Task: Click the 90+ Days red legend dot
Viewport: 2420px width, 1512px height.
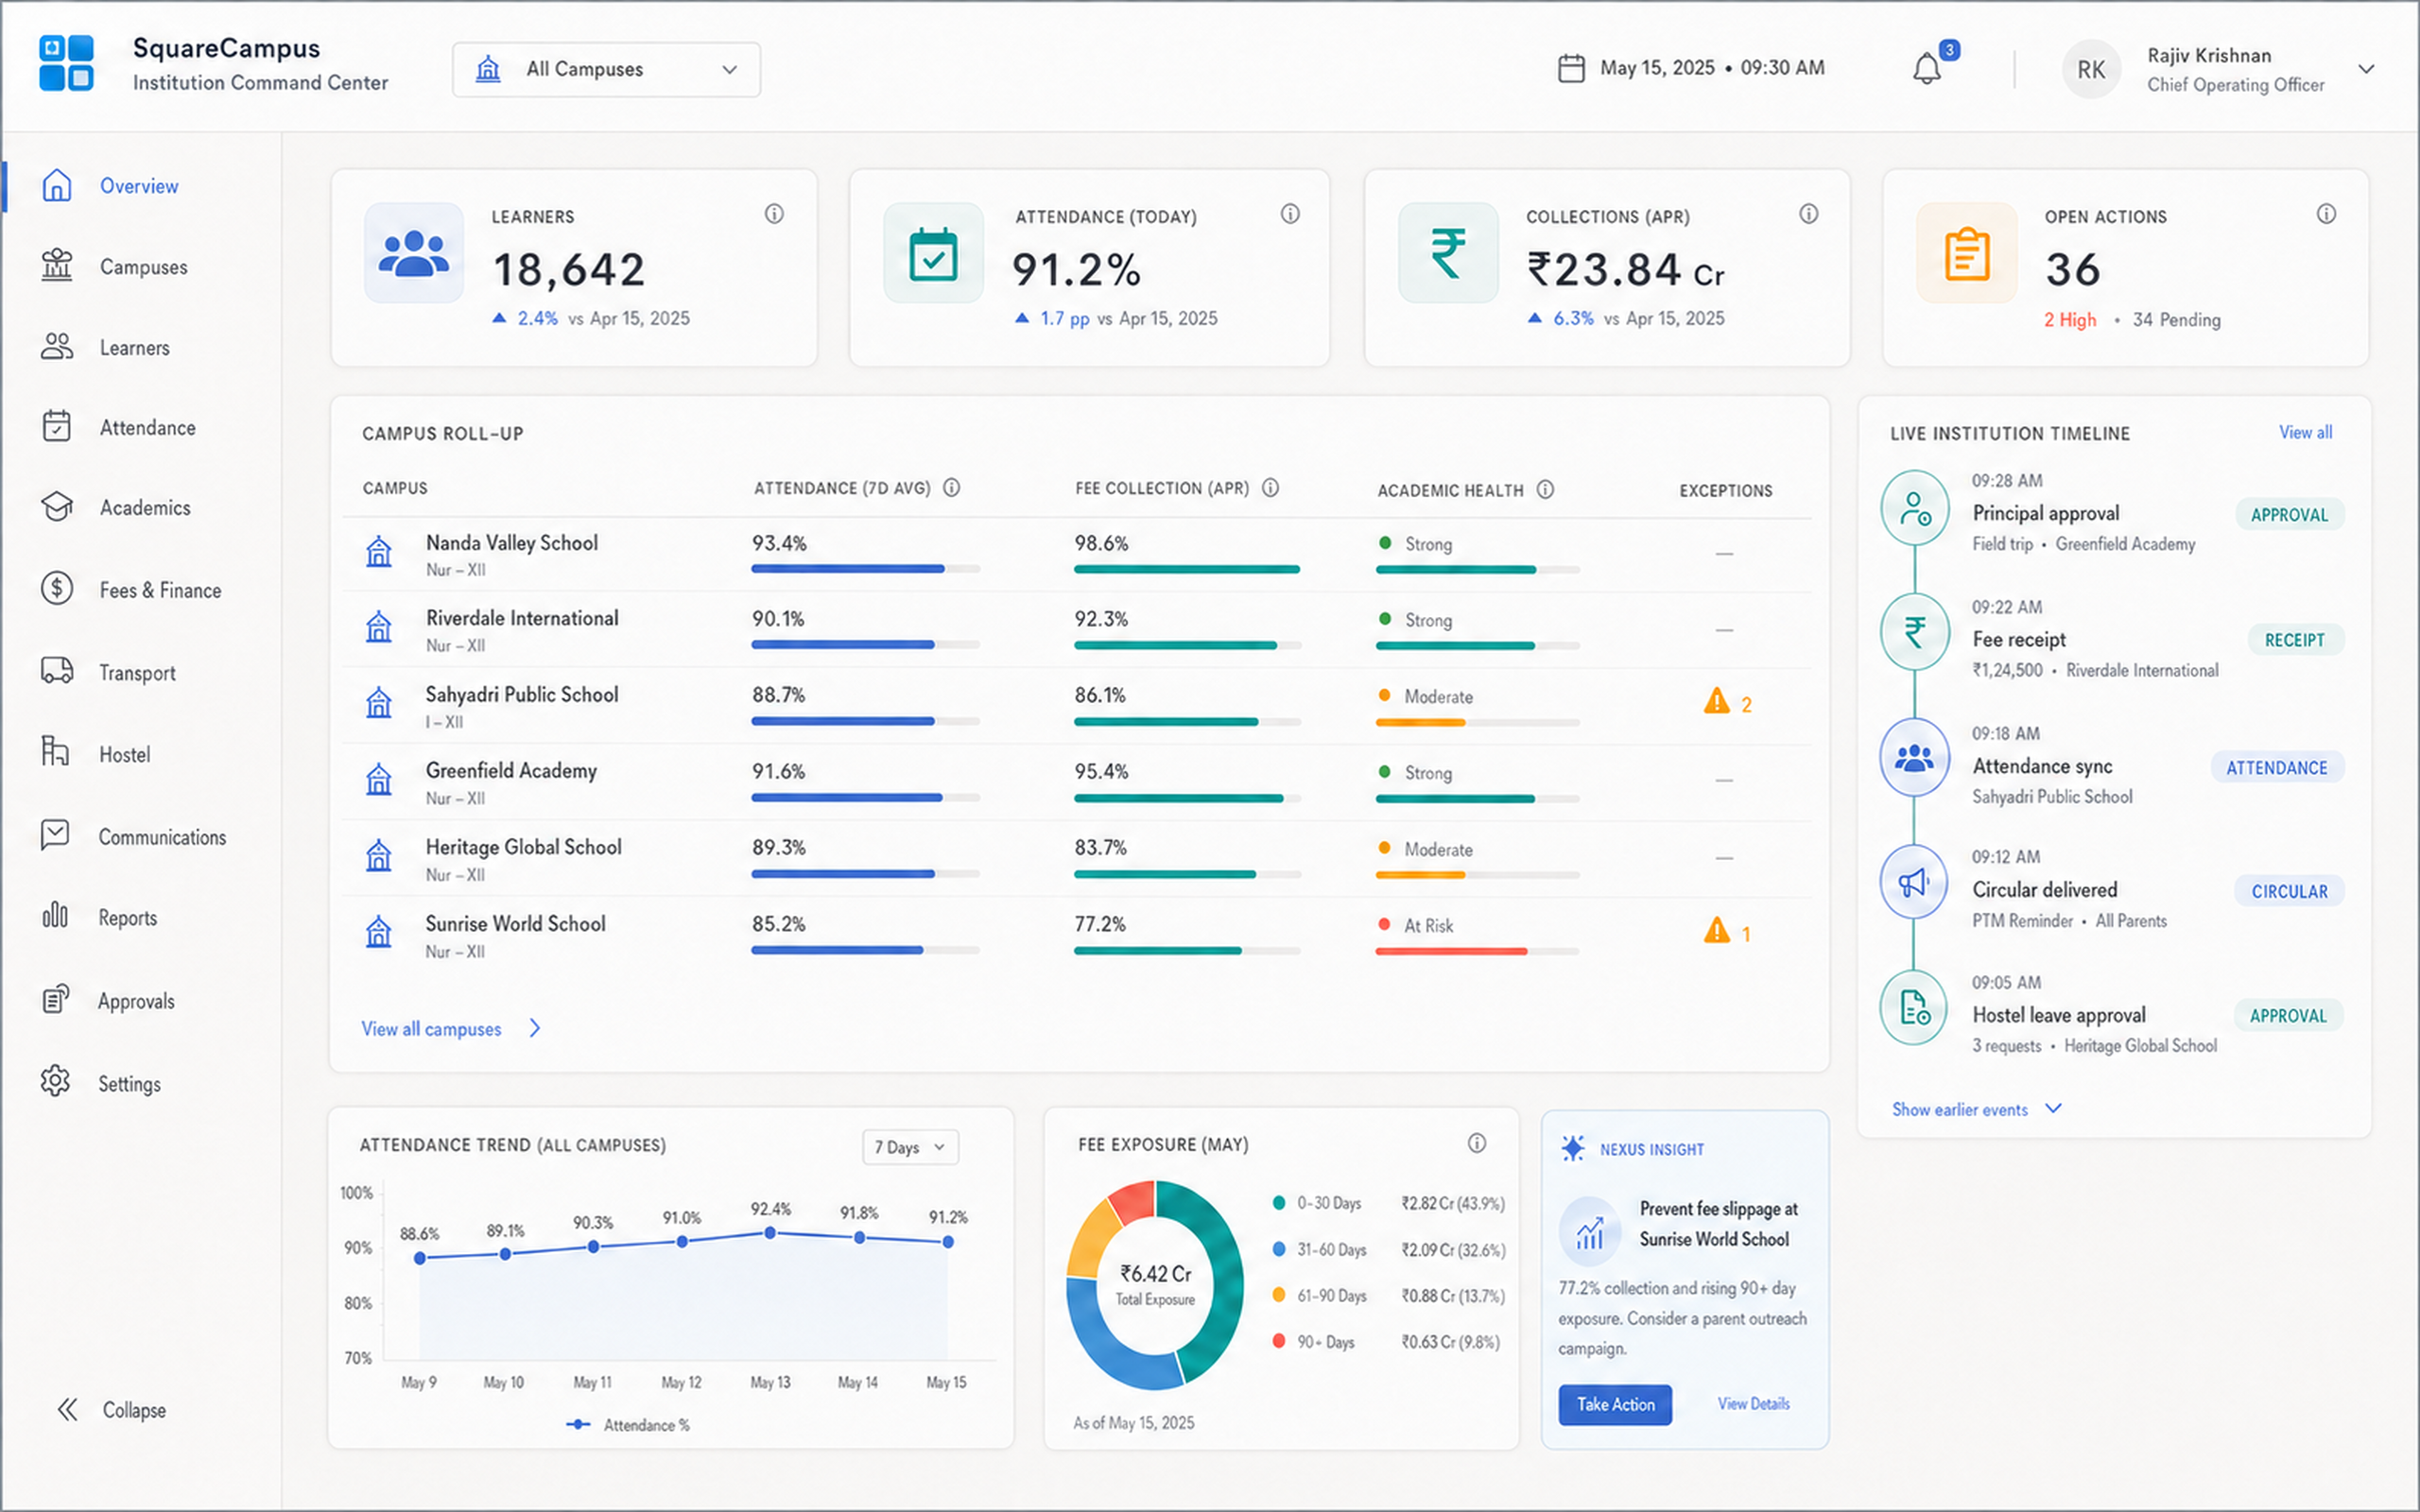Action: tap(1278, 1341)
